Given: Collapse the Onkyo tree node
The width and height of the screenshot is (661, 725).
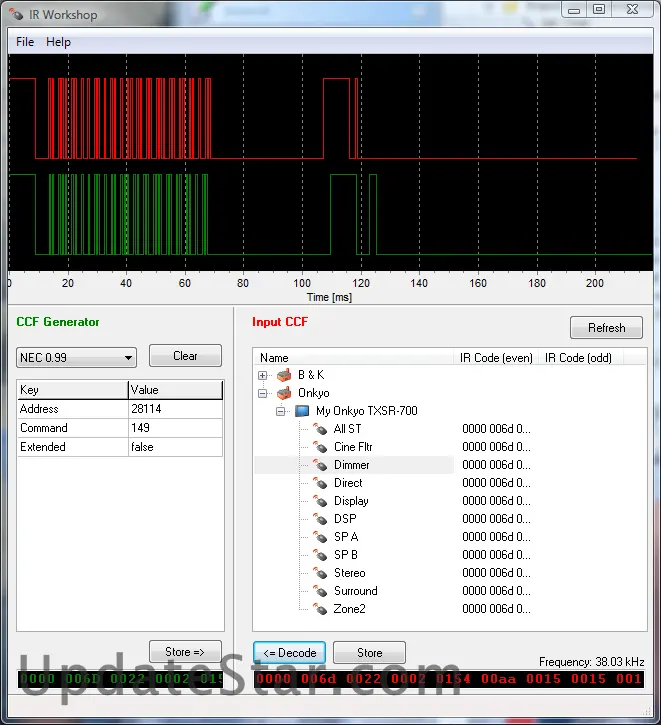Looking at the screenshot, I should coord(264,393).
